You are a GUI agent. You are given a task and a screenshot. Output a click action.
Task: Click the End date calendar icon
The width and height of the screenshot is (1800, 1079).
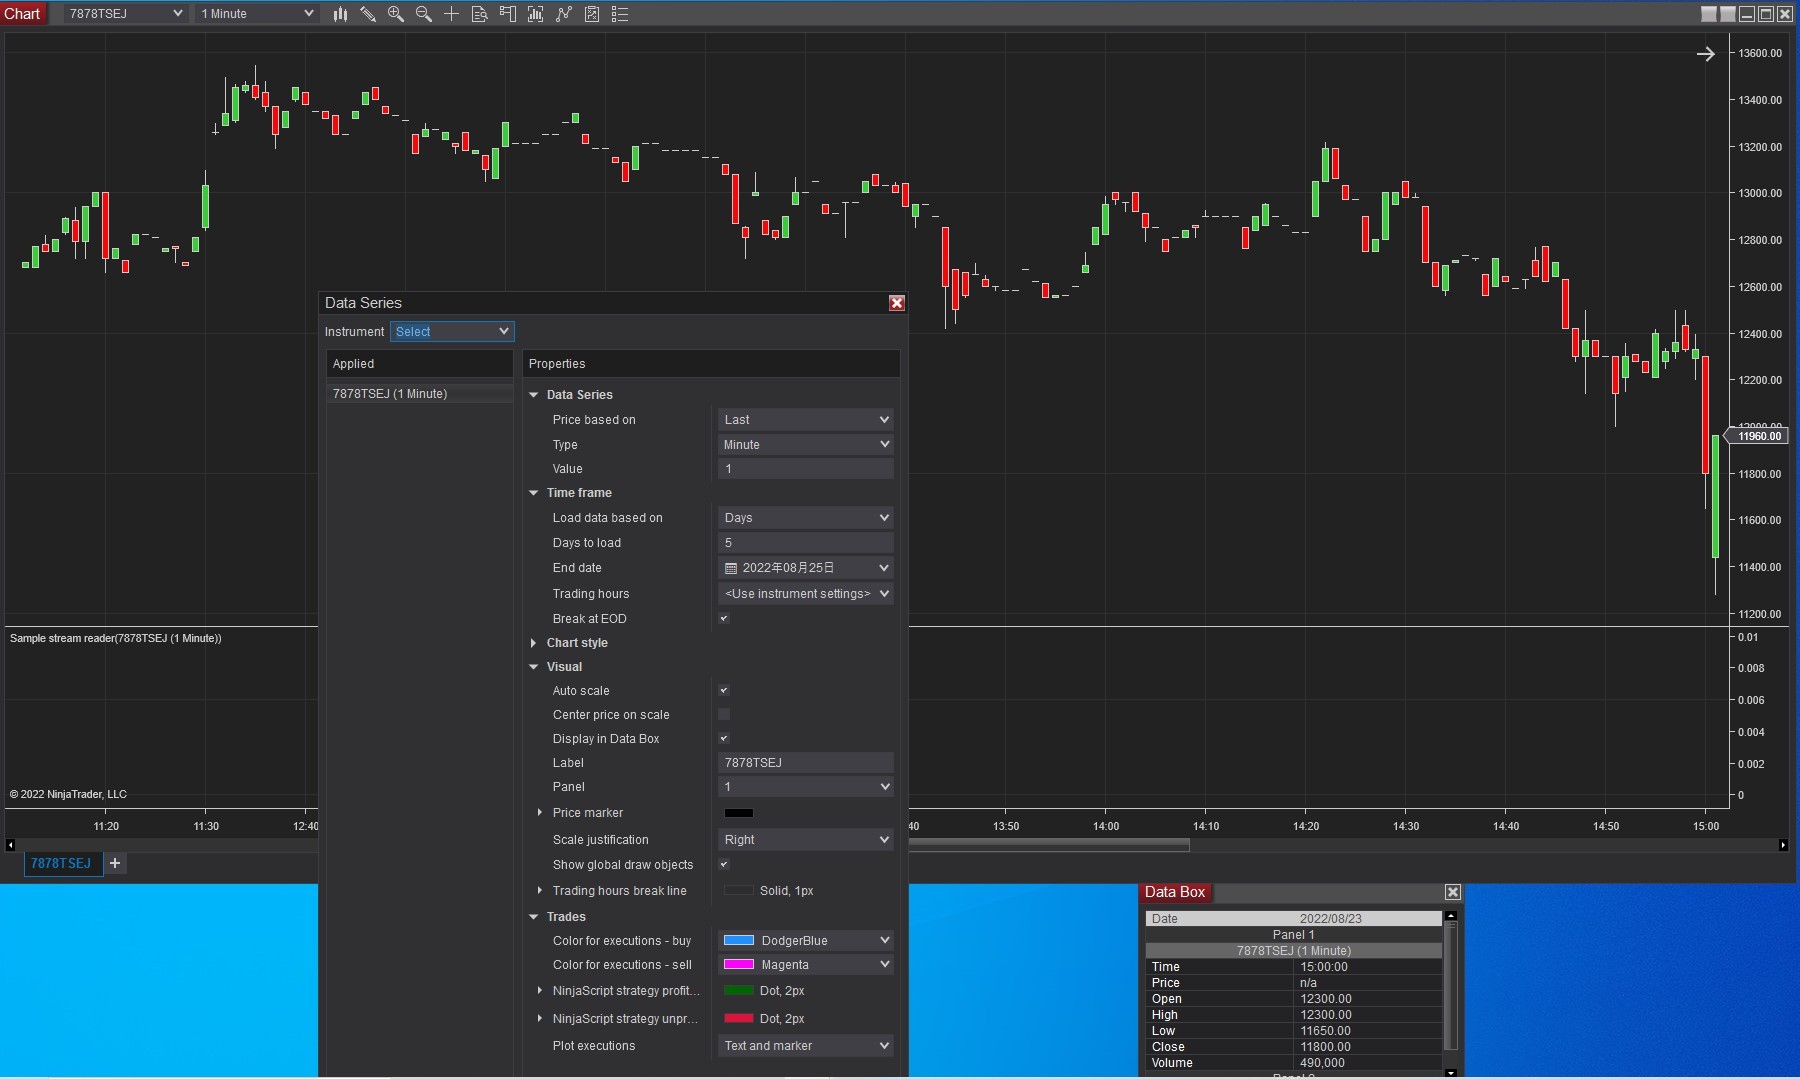pyautogui.click(x=731, y=568)
